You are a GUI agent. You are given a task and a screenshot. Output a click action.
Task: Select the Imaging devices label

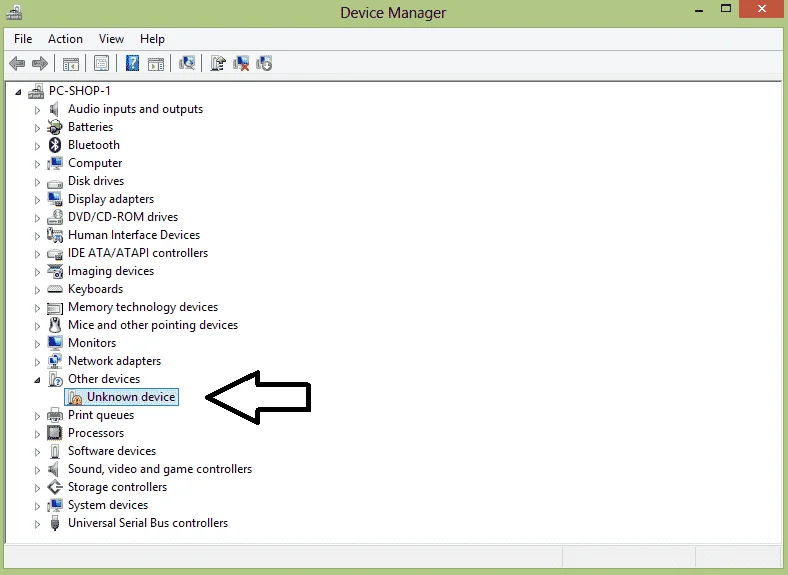[111, 271]
